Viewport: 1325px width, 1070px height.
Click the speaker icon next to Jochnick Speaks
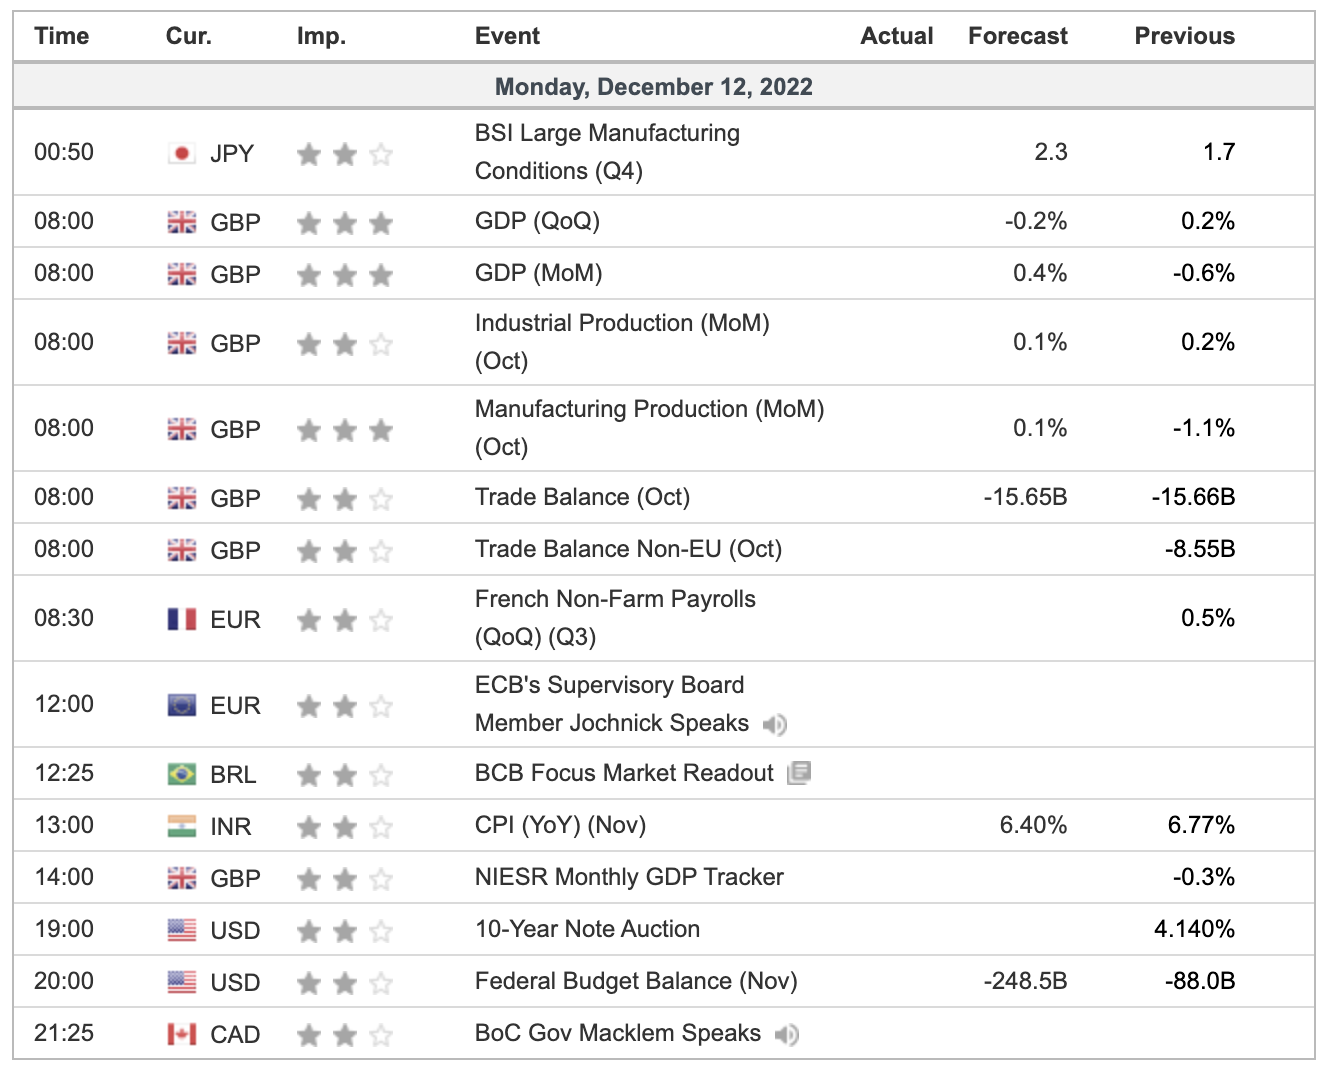[x=775, y=724]
